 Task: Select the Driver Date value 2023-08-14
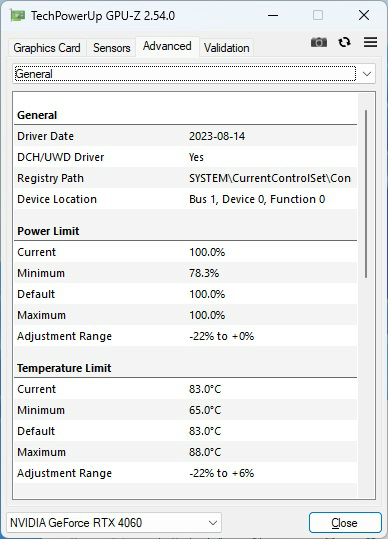click(x=217, y=136)
